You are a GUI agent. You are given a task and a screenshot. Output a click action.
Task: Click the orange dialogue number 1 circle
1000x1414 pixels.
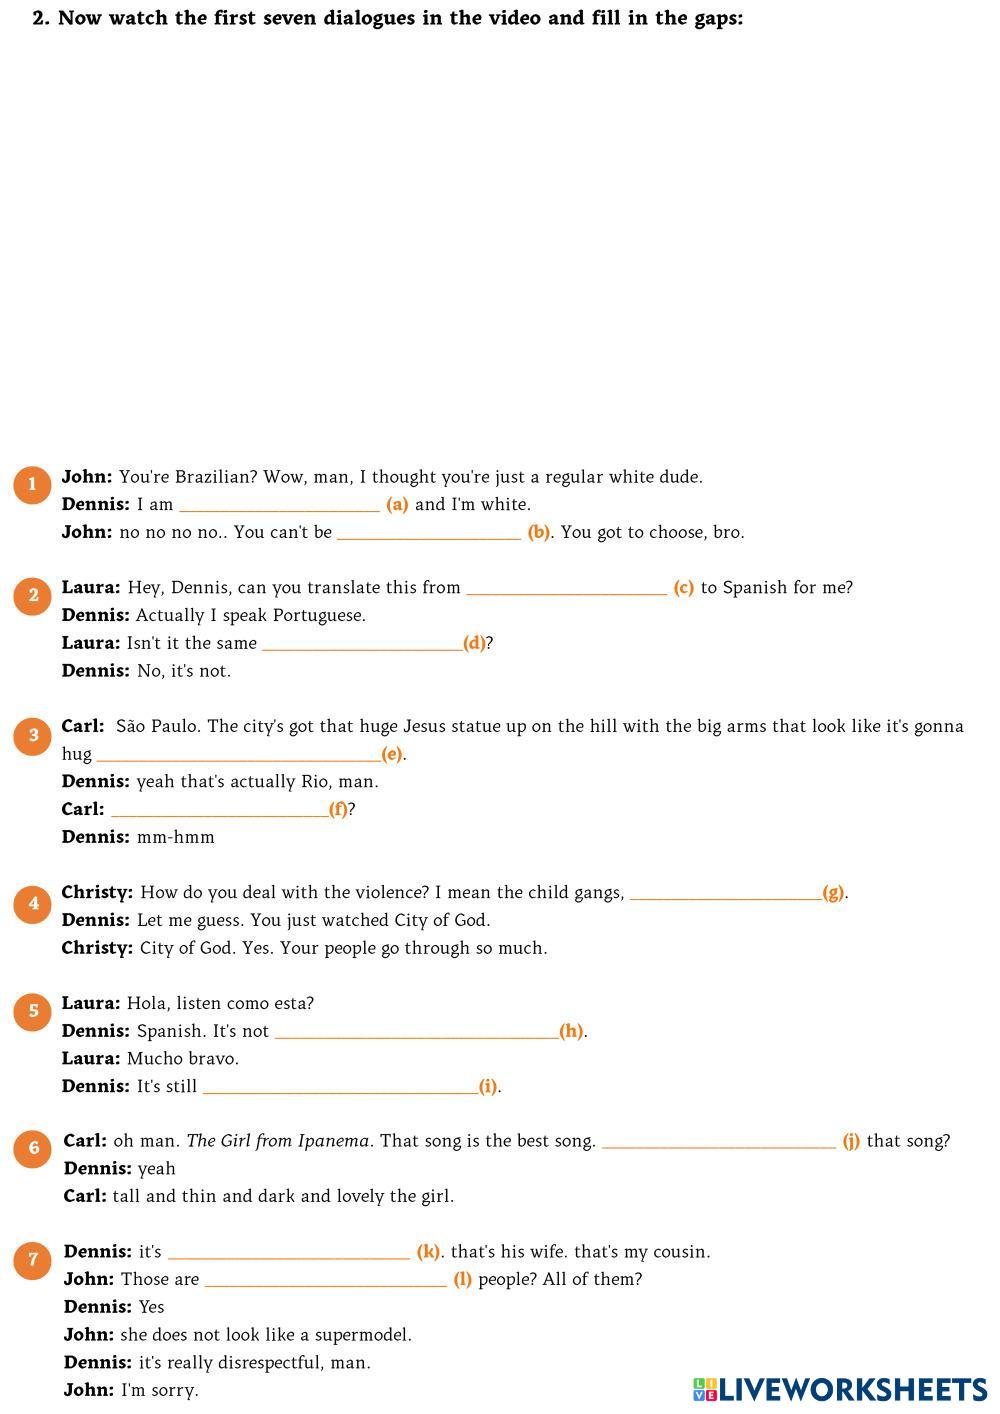32,485
